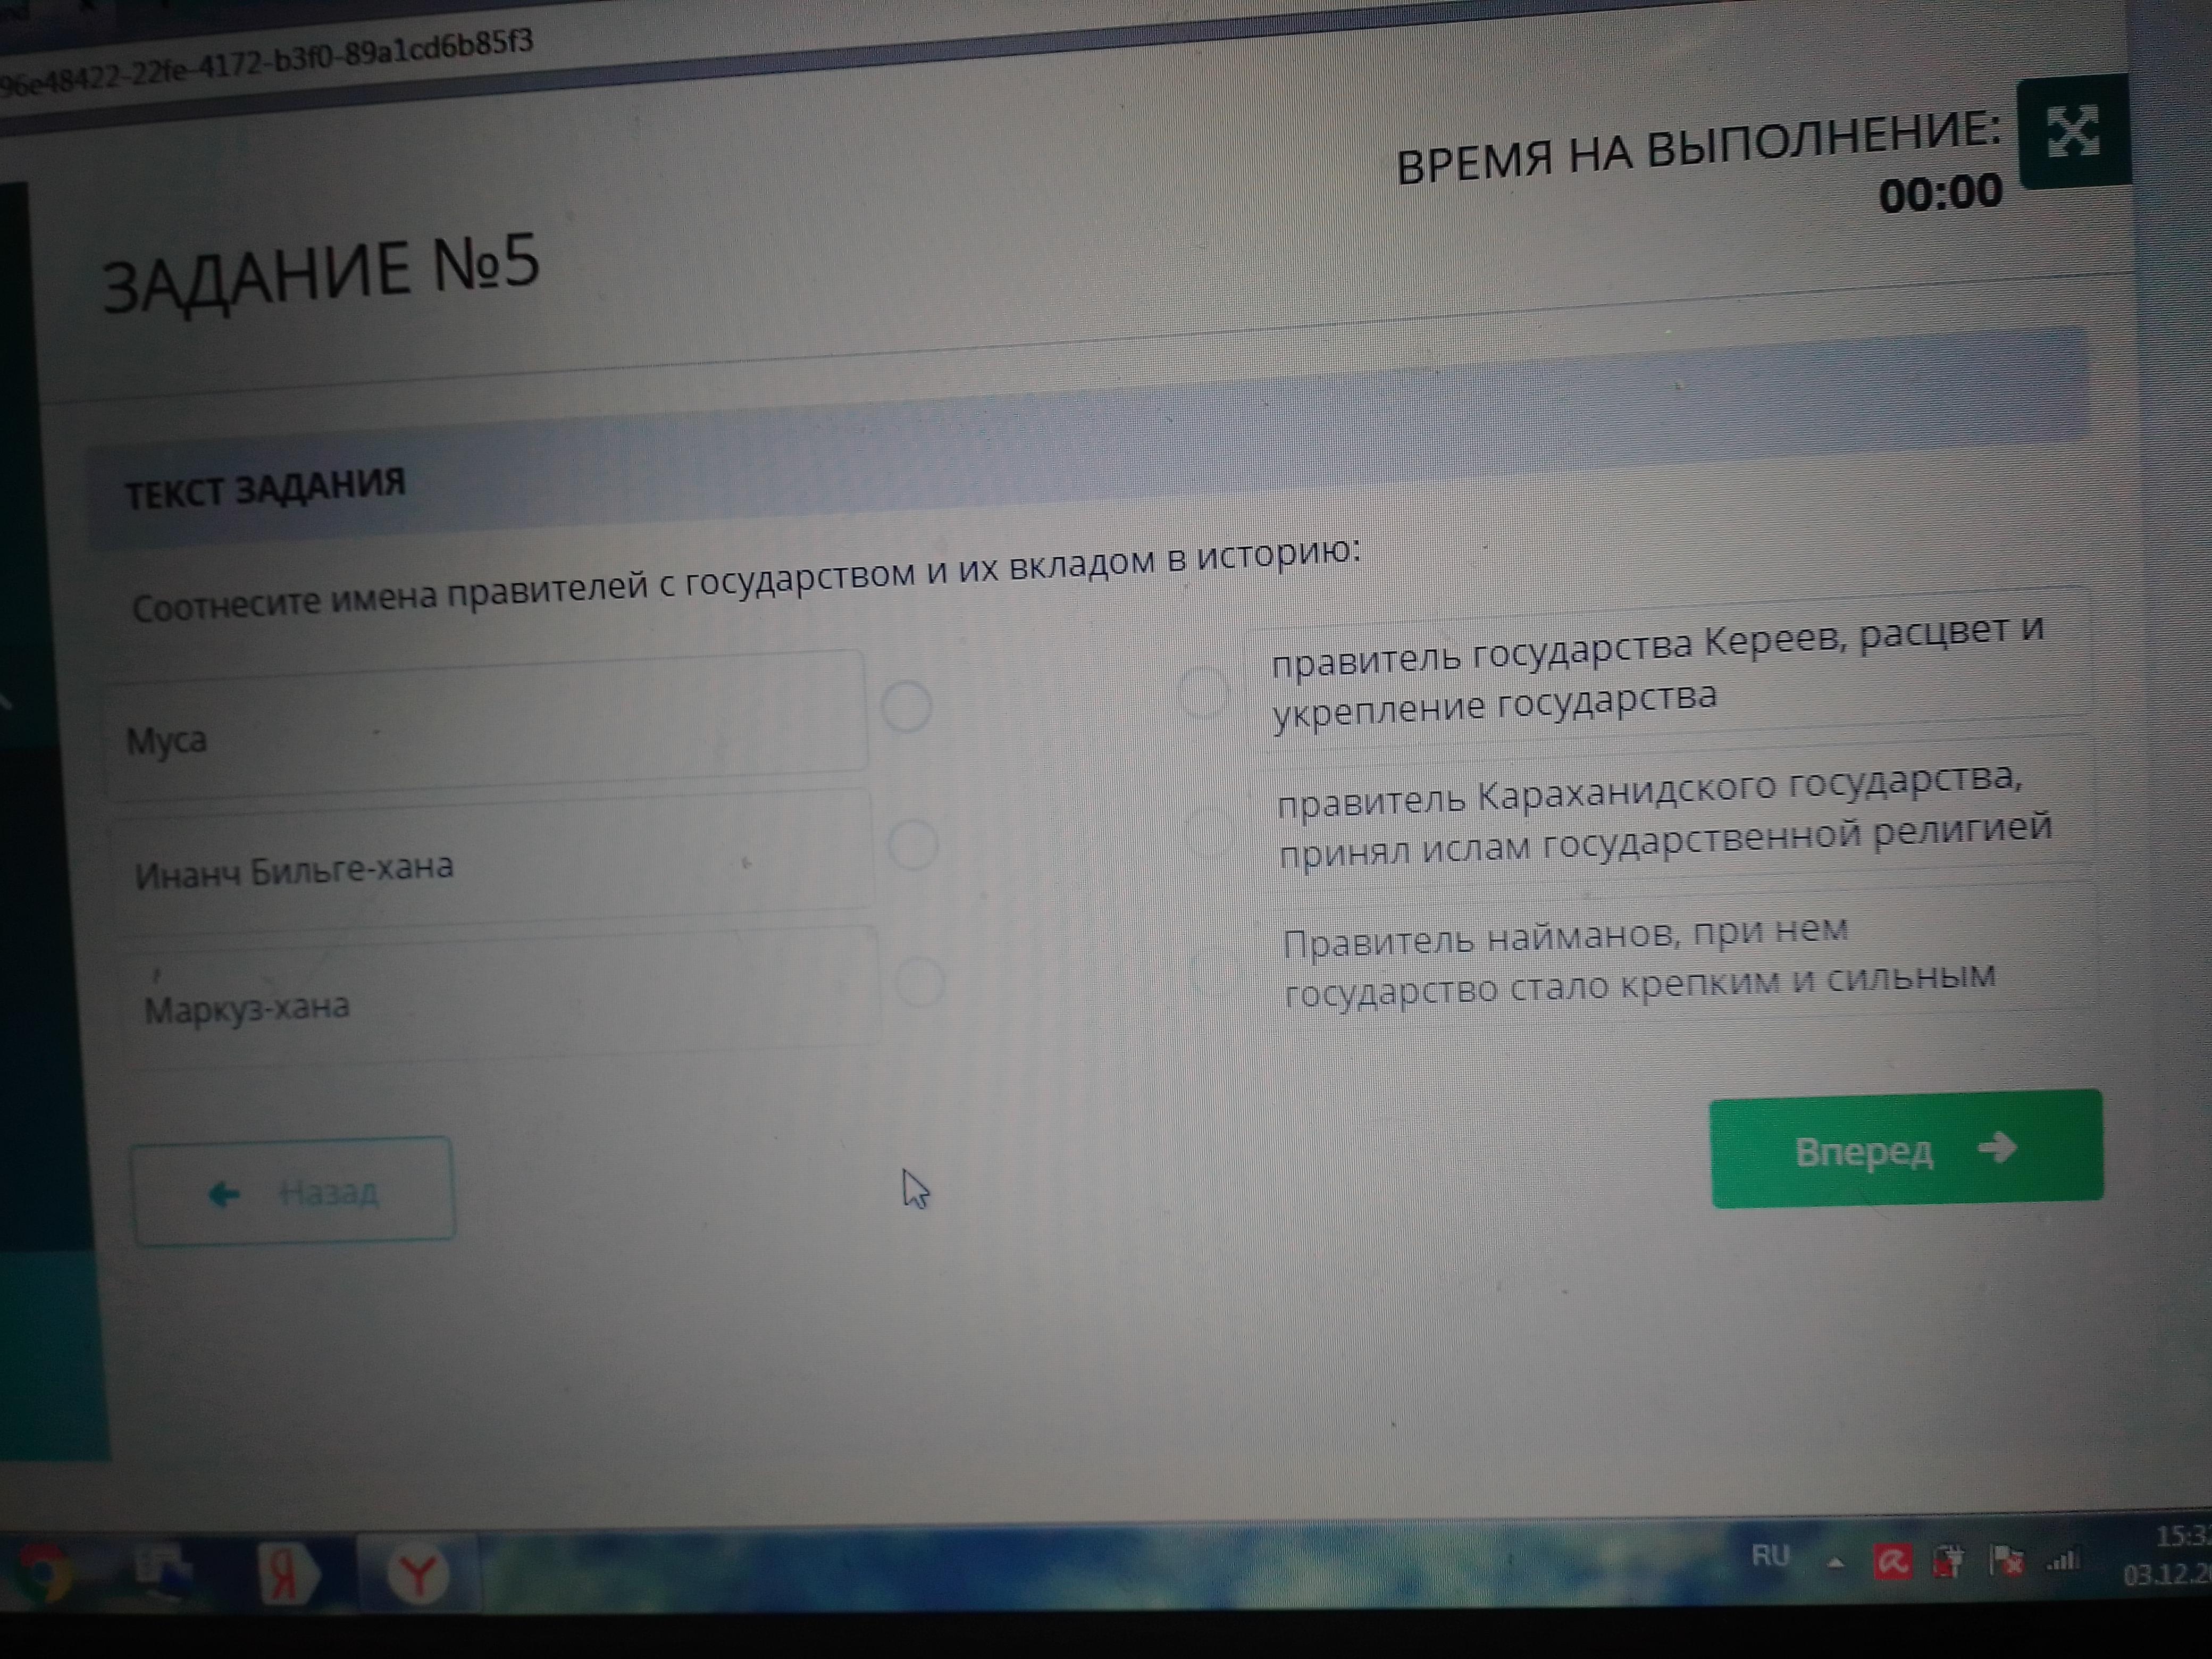The width and height of the screenshot is (2212, 1659).
Task: Switch to Yandex Browser in taskbar
Action: (x=418, y=1576)
